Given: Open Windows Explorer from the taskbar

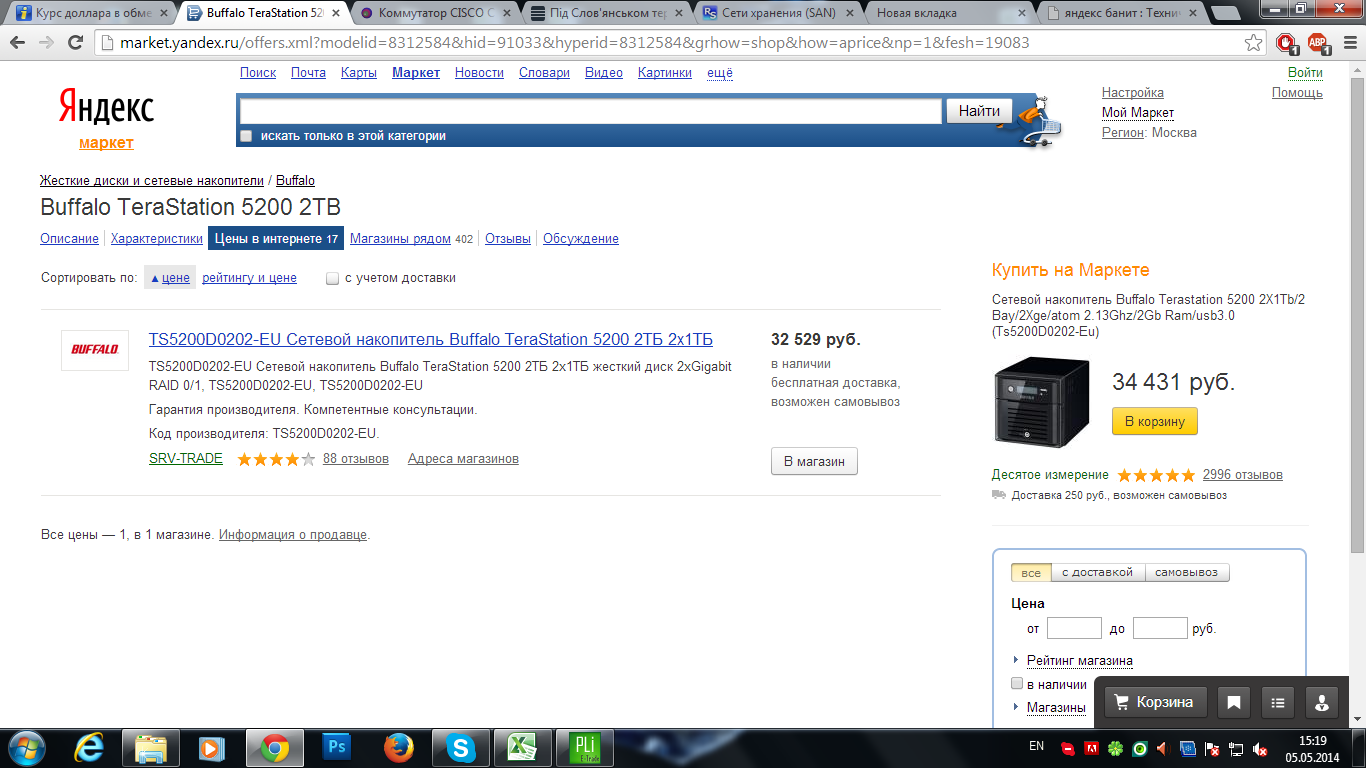Looking at the screenshot, I should click(151, 747).
